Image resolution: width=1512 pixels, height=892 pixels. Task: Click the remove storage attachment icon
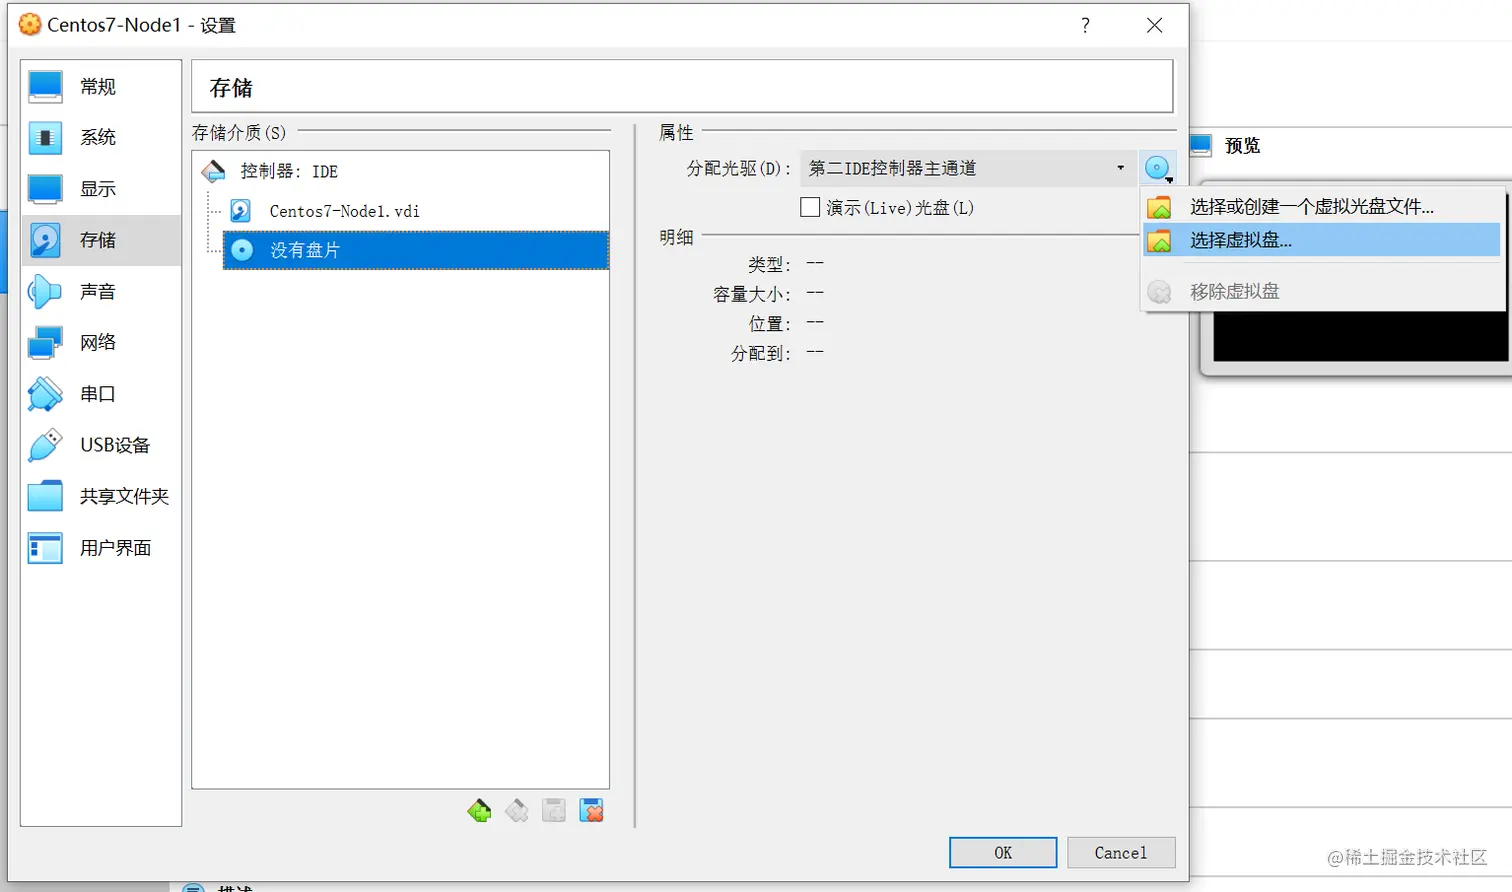(x=591, y=811)
